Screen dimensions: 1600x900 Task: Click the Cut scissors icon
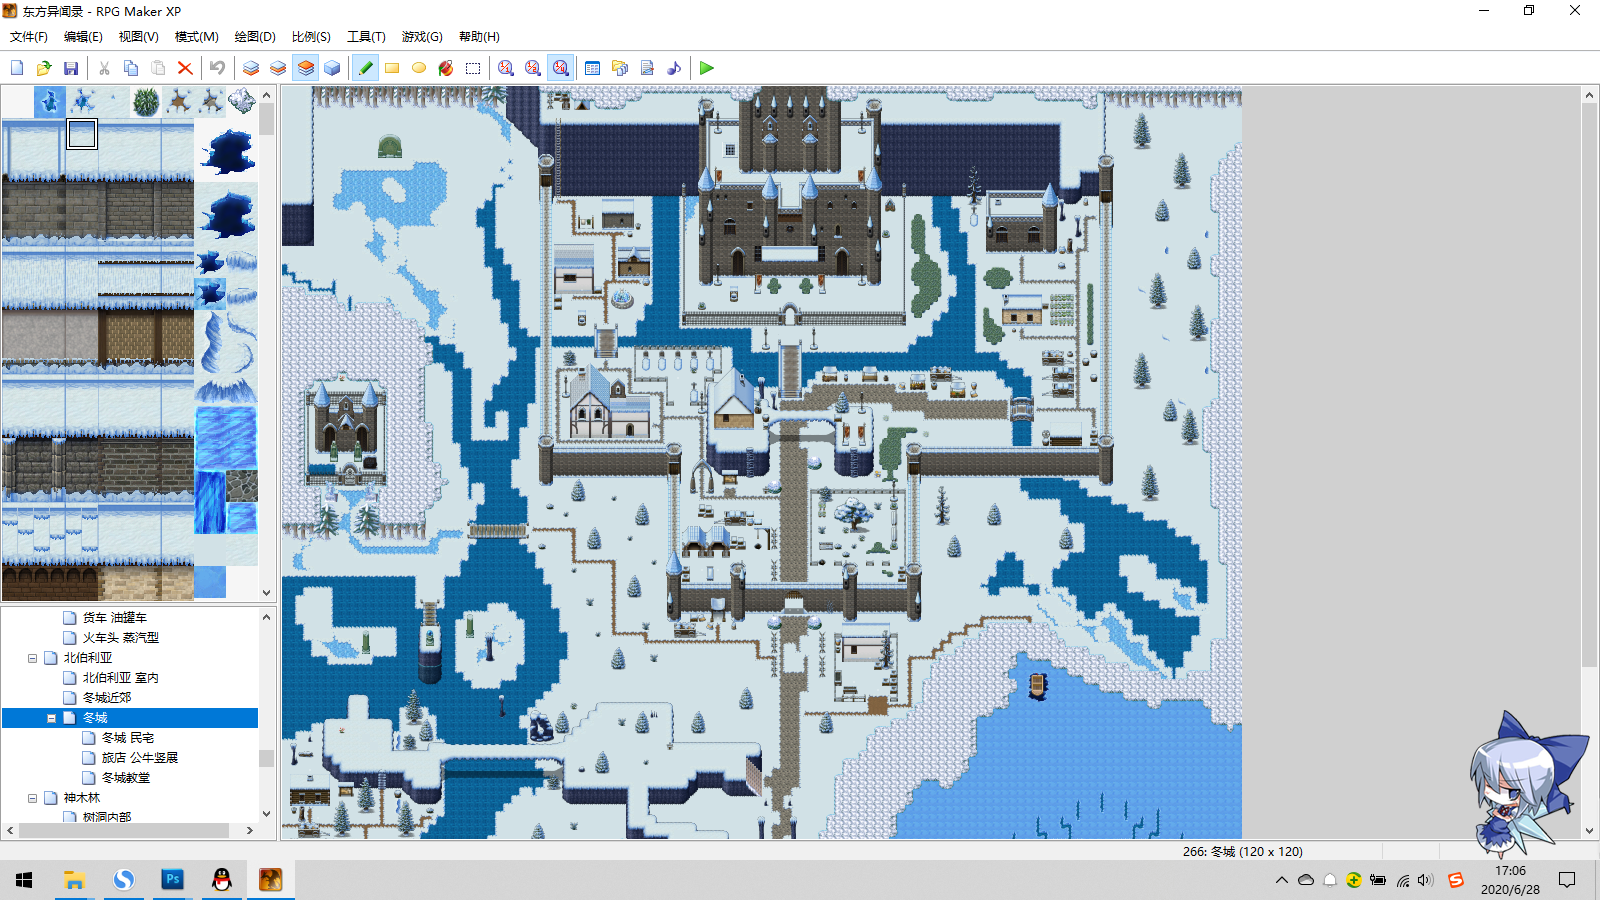[x=104, y=68]
